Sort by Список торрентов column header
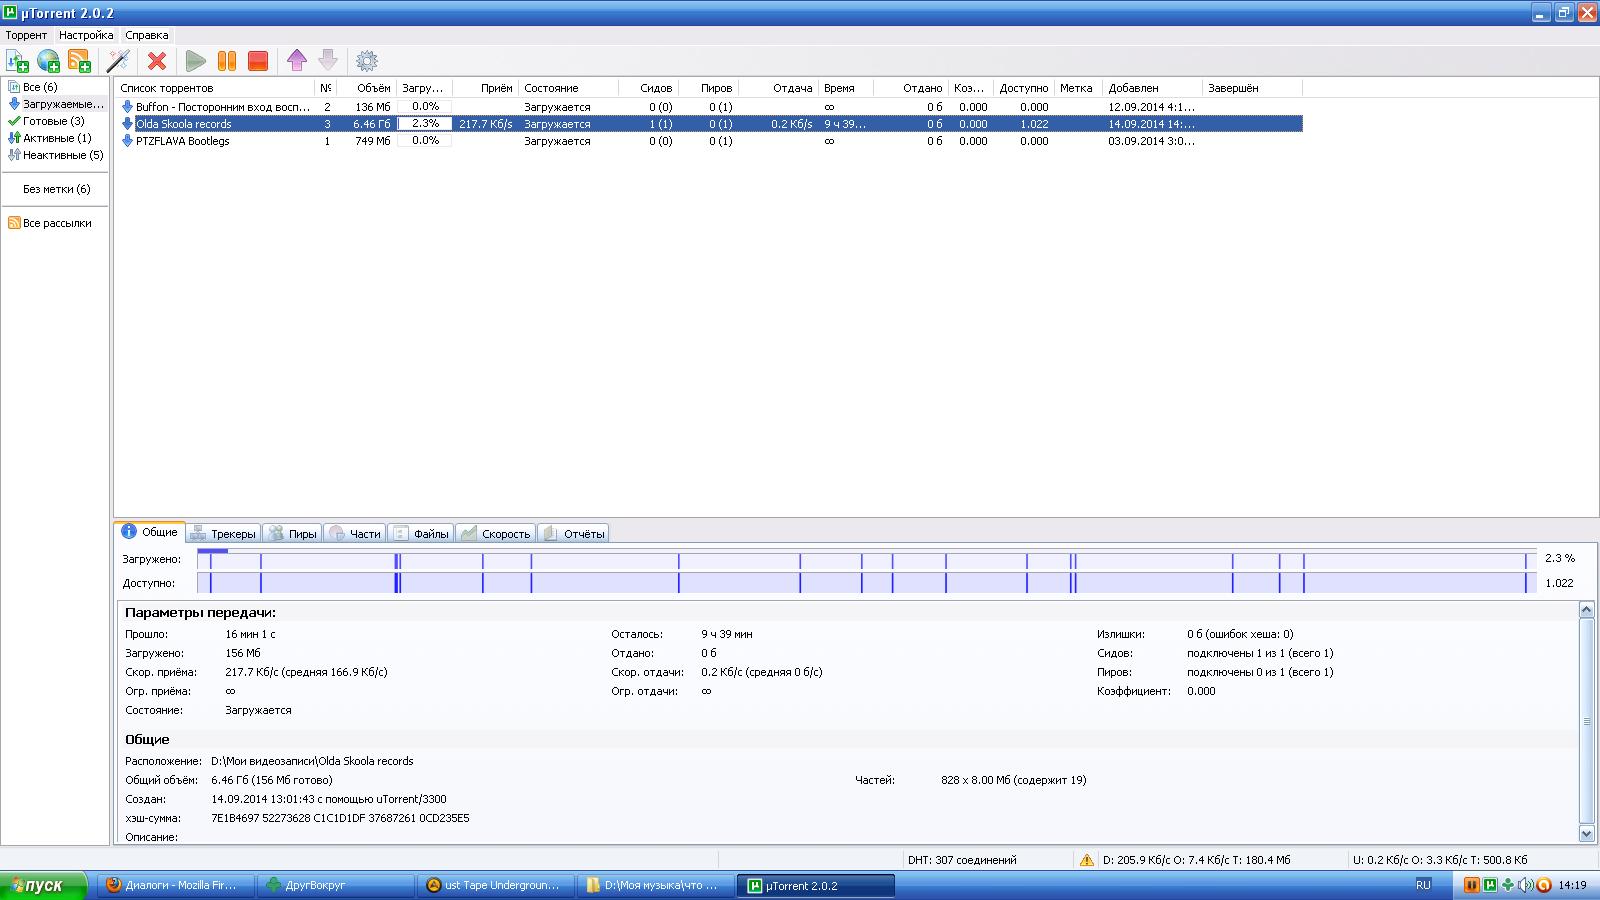The height and width of the screenshot is (900, 1600). 215,88
